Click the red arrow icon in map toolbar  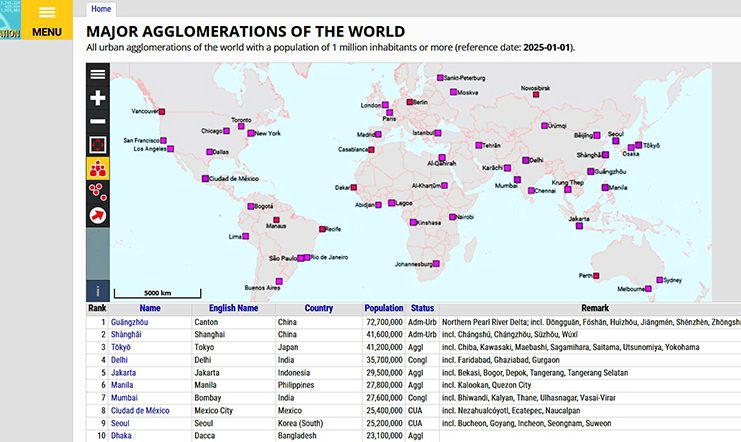coord(98,215)
